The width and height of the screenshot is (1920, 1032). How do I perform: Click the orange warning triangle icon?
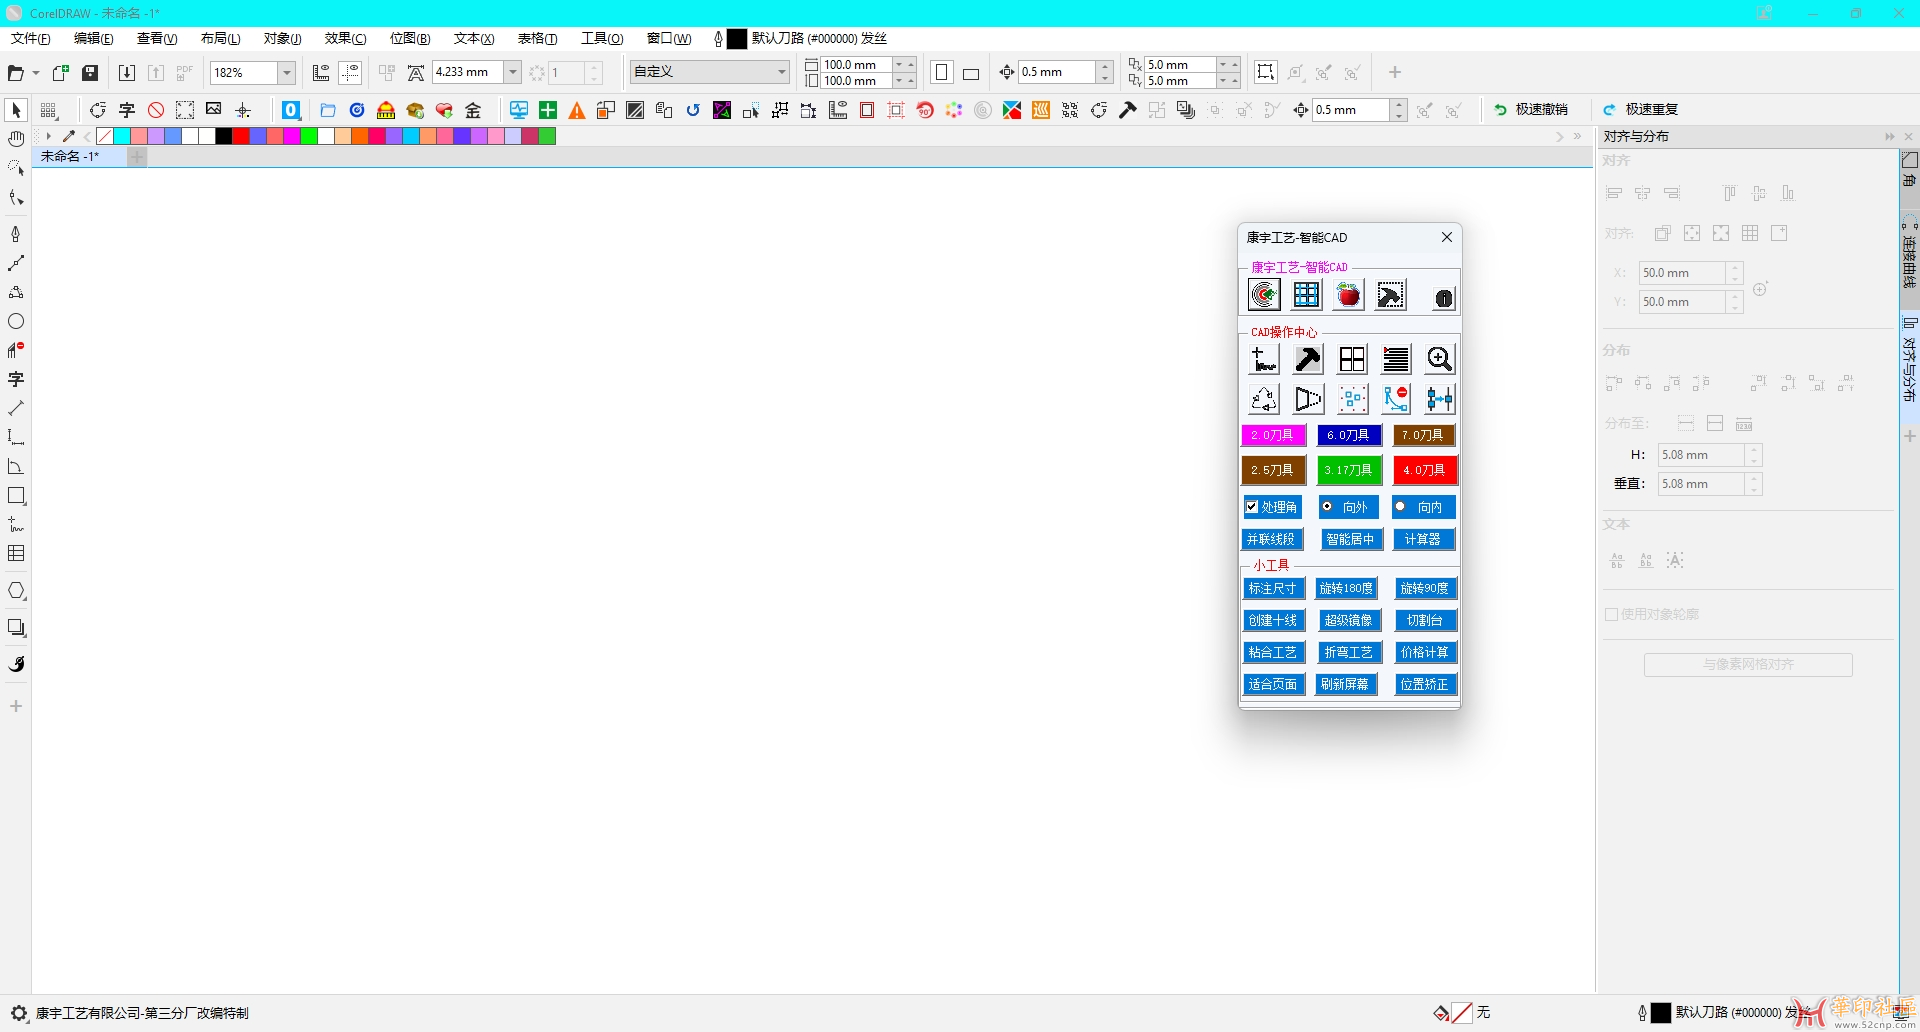pos(577,110)
